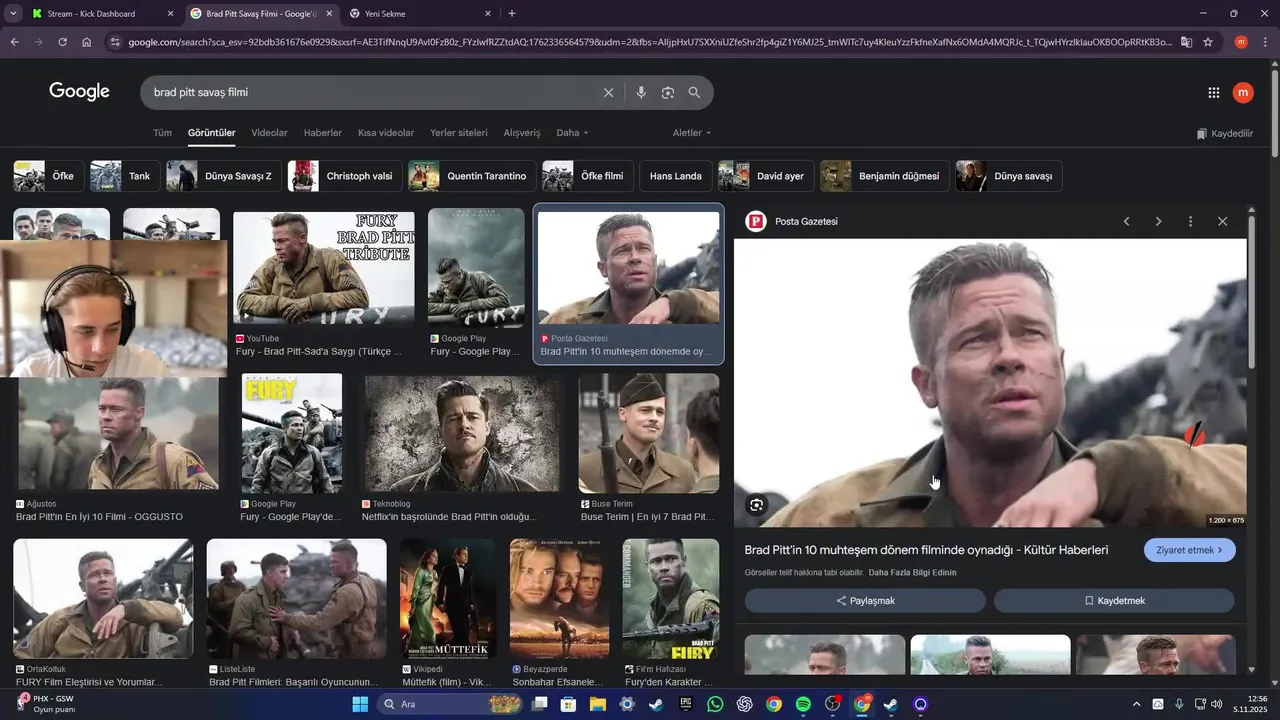Go to previous image in preview panel
The width and height of the screenshot is (1280, 720).
click(x=1127, y=221)
